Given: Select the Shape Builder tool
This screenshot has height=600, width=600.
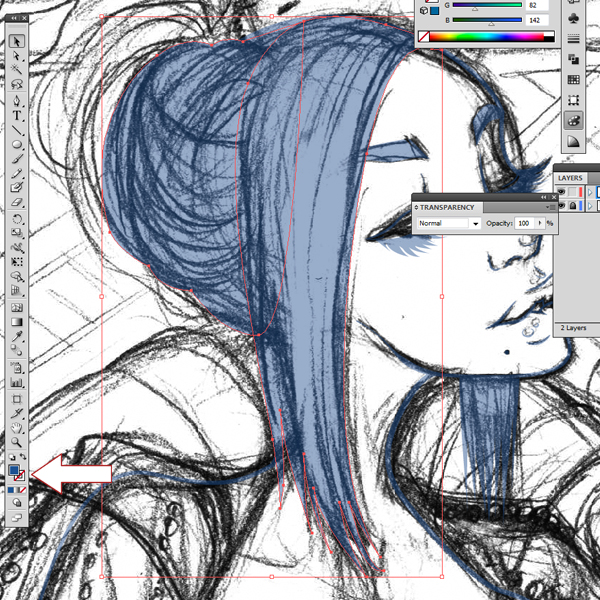Looking at the screenshot, I should pos(16,276).
